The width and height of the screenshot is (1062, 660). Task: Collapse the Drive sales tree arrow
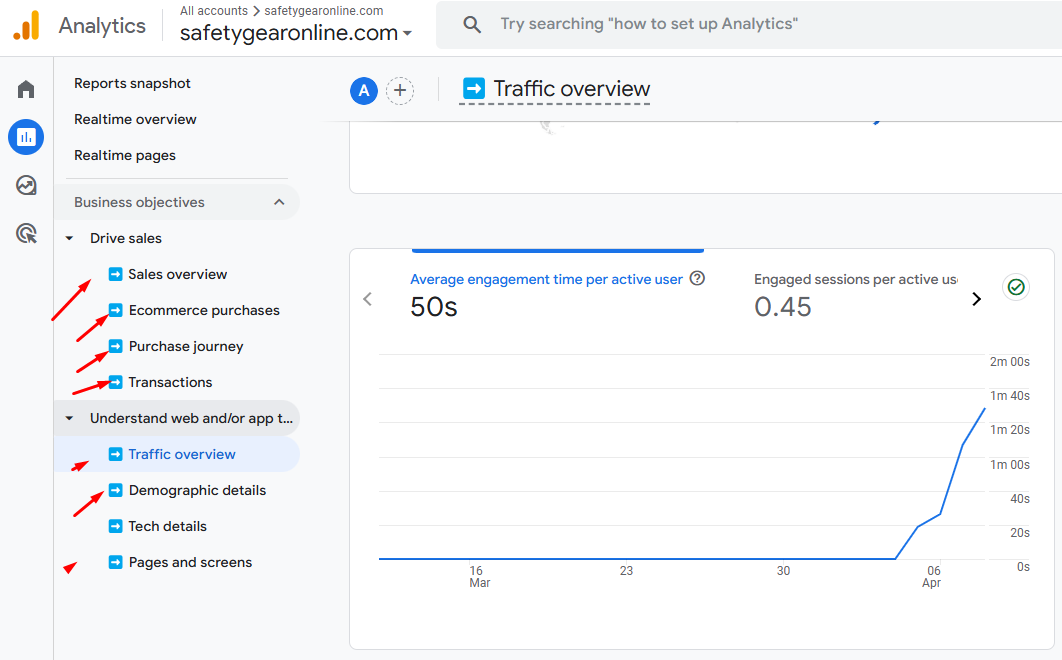point(69,239)
